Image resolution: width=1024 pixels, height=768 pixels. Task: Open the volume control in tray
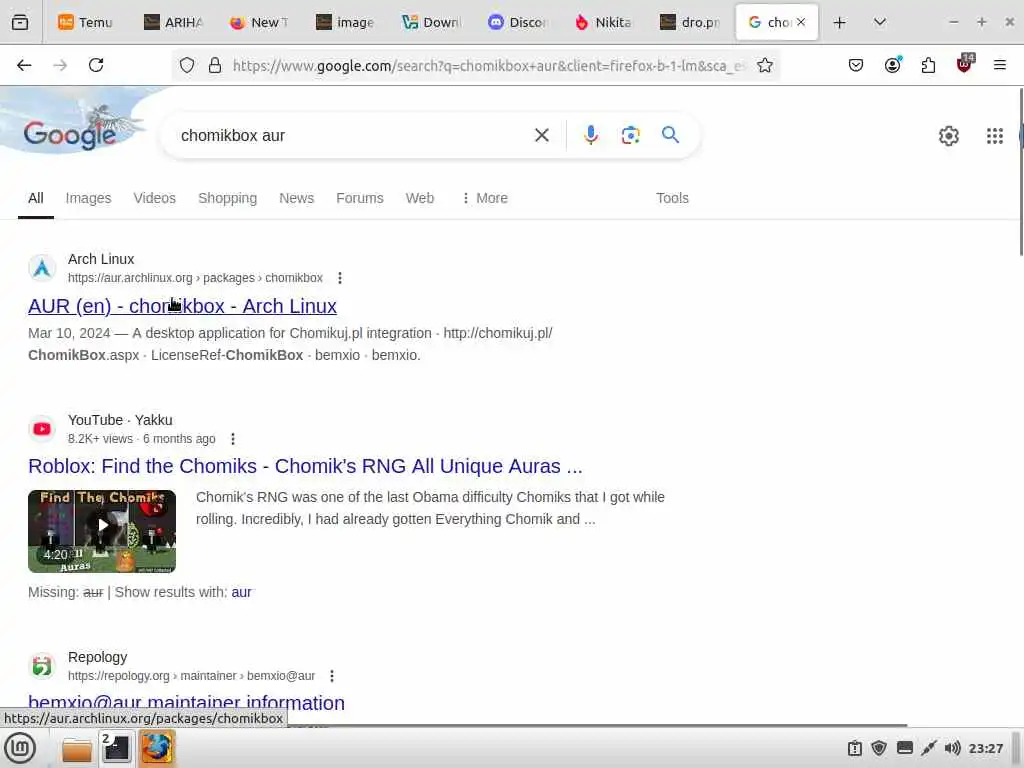point(952,748)
